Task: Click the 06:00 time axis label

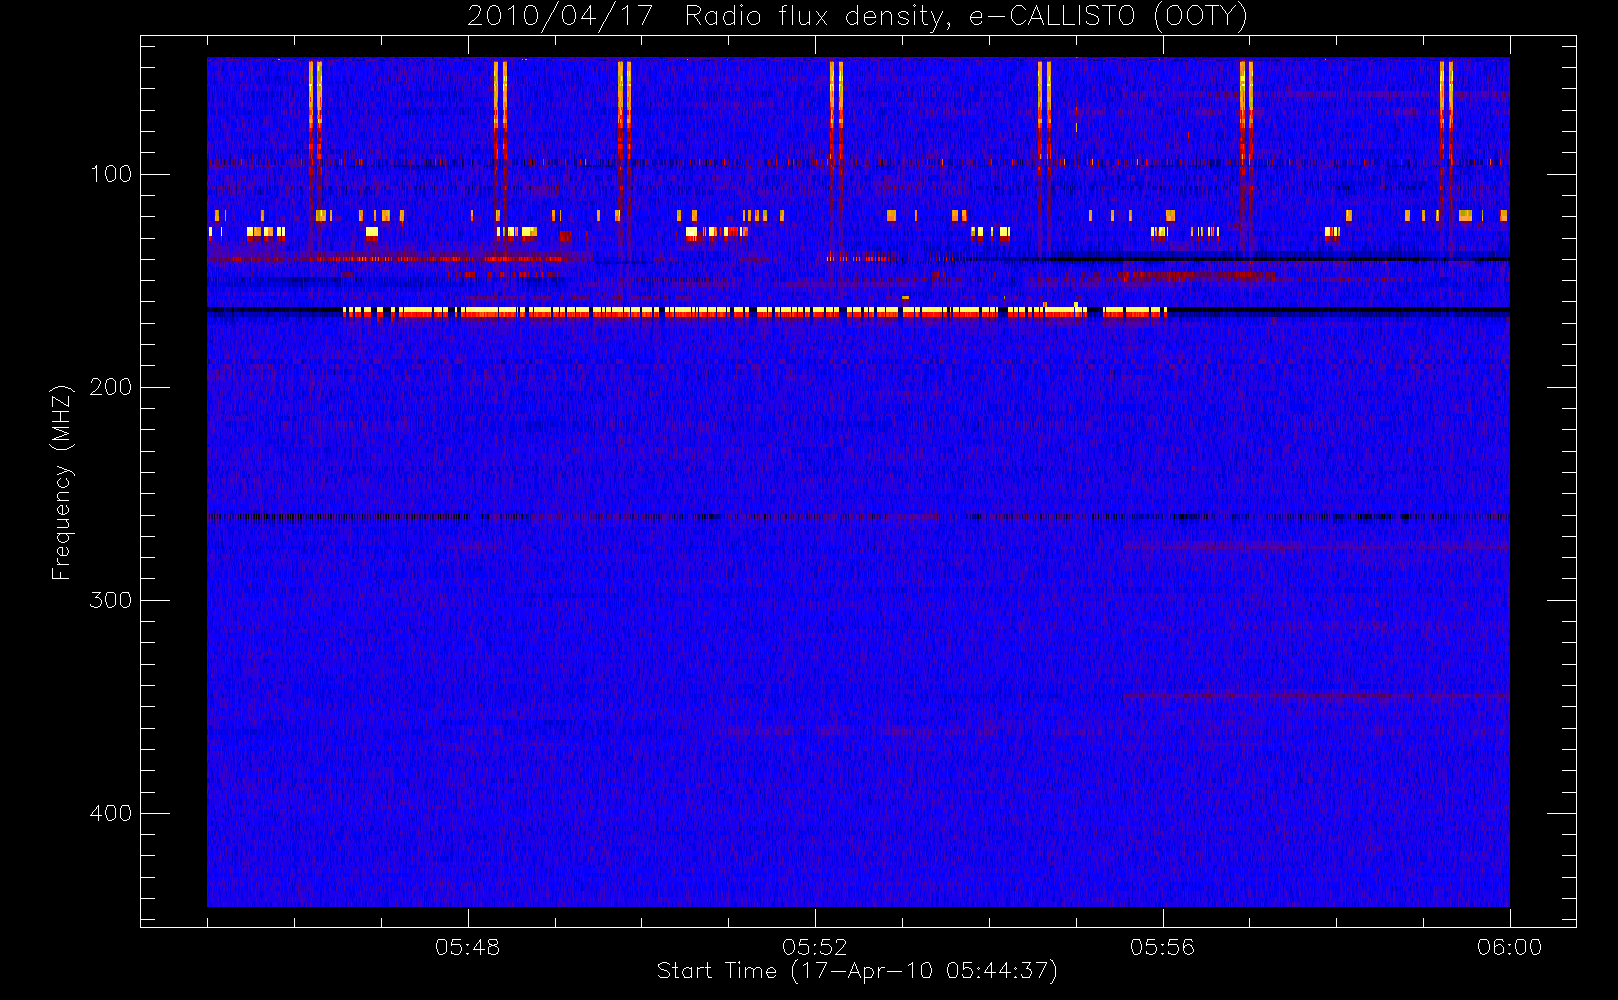Action: [x=1509, y=947]
